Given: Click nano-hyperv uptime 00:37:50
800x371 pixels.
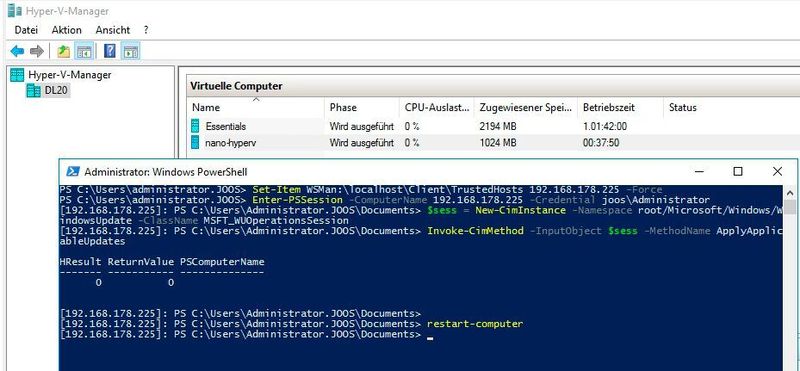Looking at the screenshot, I should click(x=601, y=143).
